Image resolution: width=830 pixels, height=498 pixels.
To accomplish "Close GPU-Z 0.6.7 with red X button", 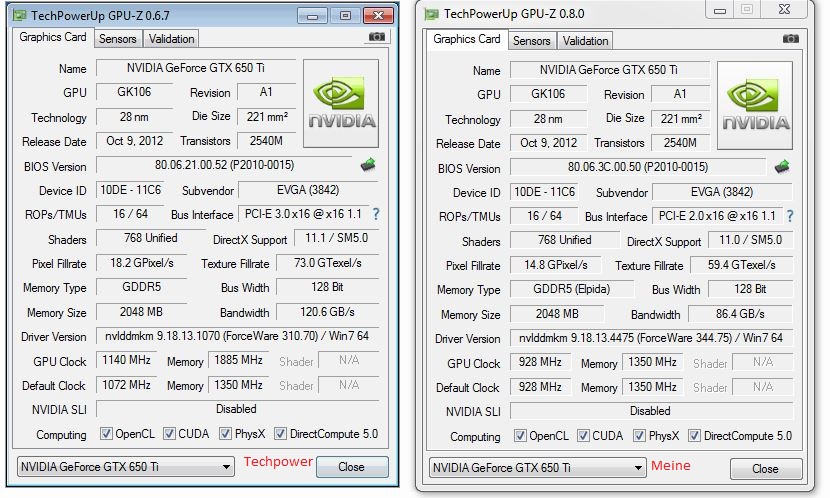I will [378, 16].
